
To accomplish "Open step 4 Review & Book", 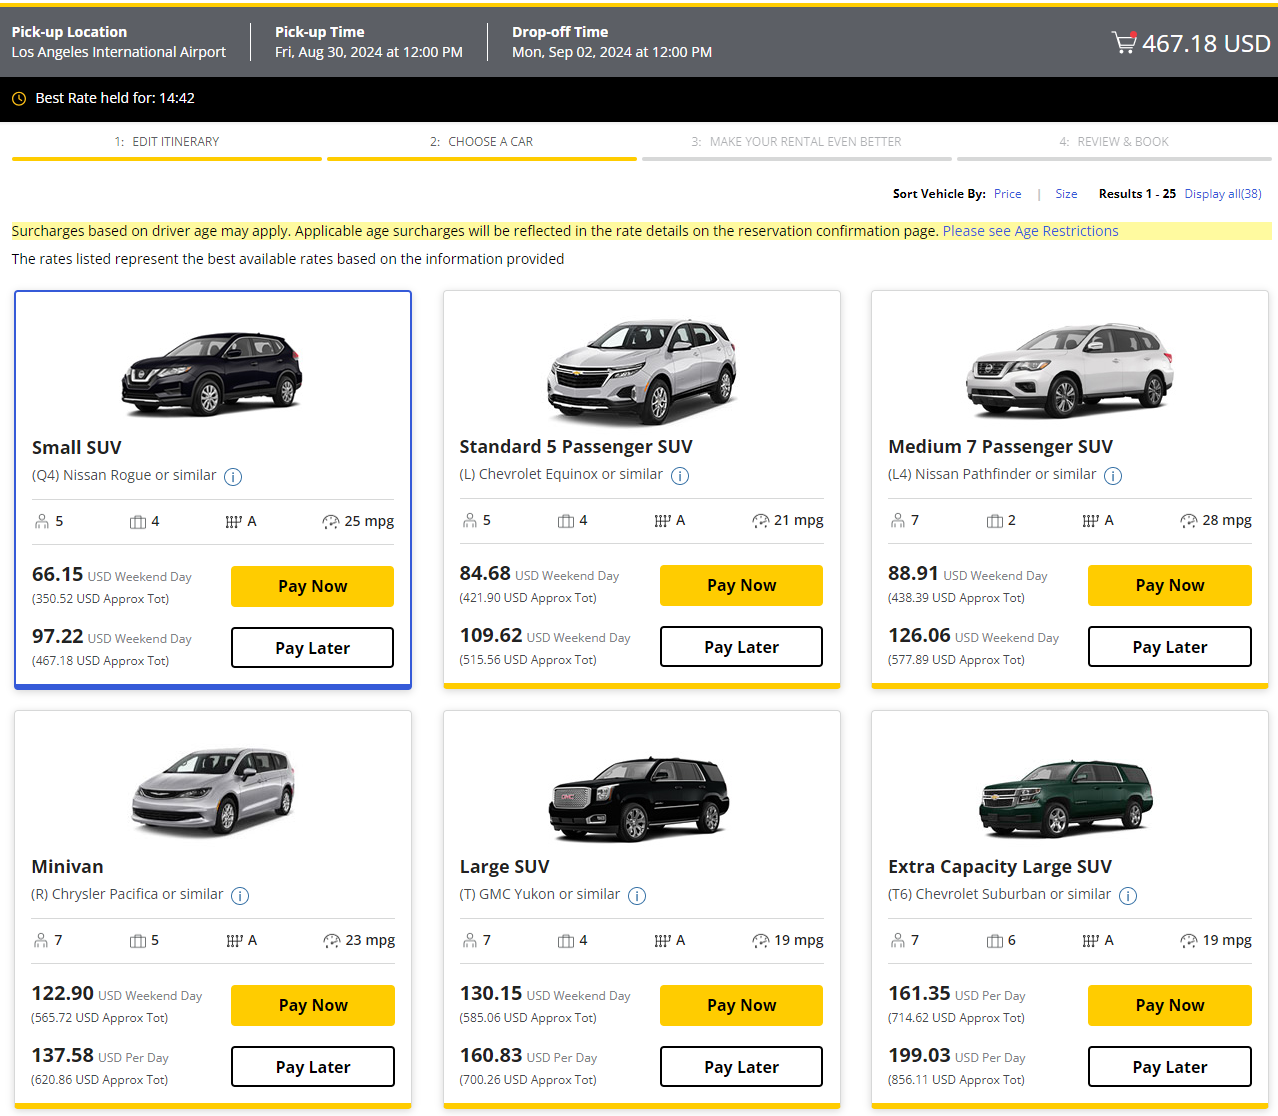I will pos(1114,143).
